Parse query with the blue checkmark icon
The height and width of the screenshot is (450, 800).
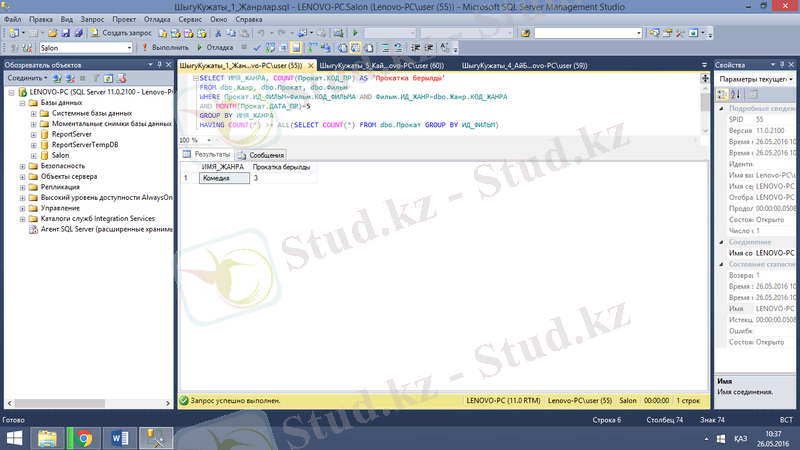coord(257,47)
